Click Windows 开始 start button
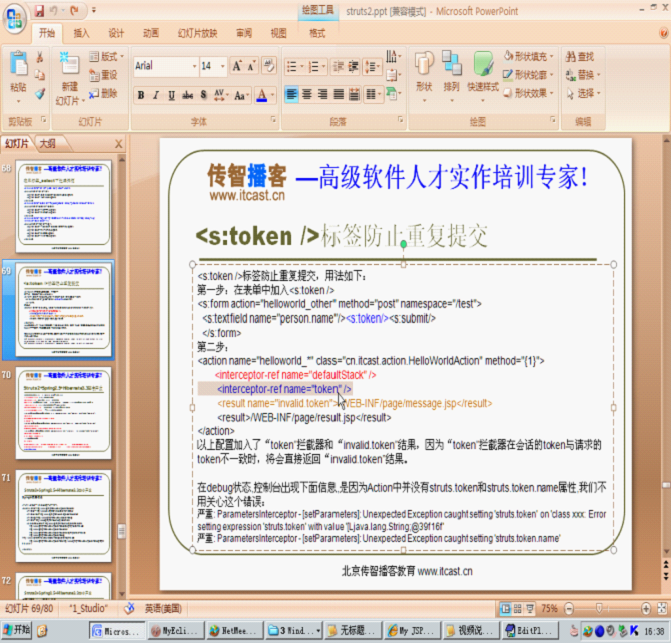This screenshot has width=671, height=643. (16, 630)
